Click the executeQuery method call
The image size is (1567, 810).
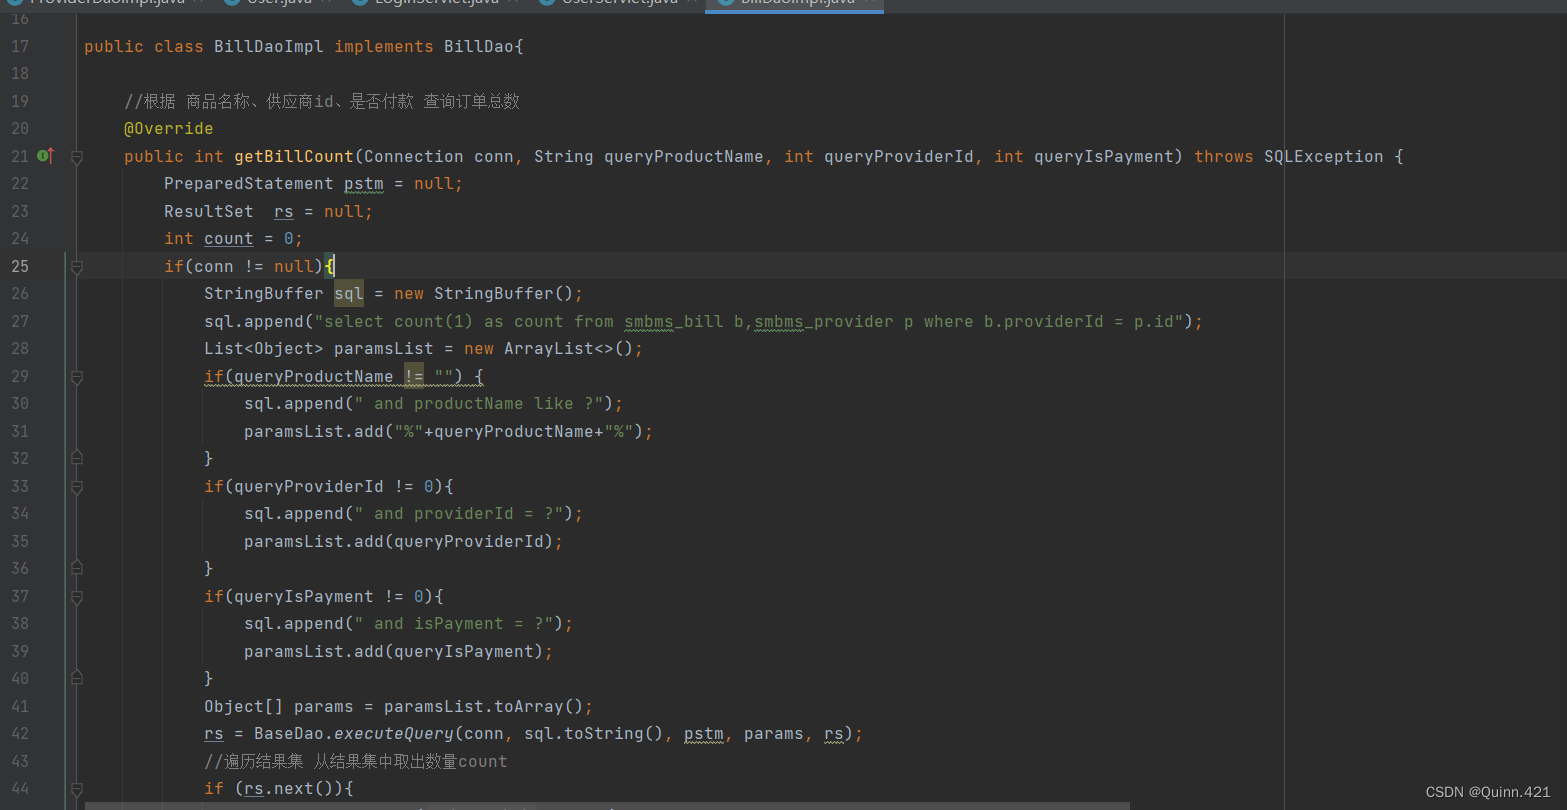pos(394,734)
